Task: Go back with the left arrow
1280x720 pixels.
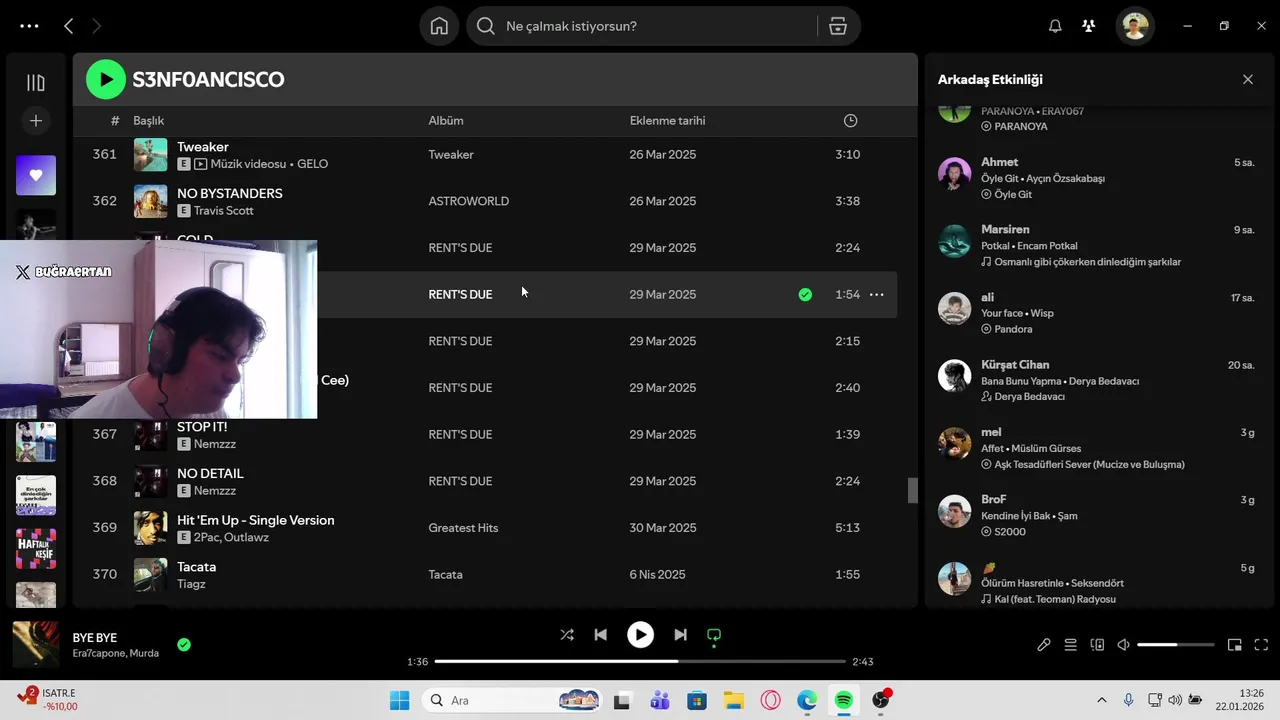Action: 68,26
